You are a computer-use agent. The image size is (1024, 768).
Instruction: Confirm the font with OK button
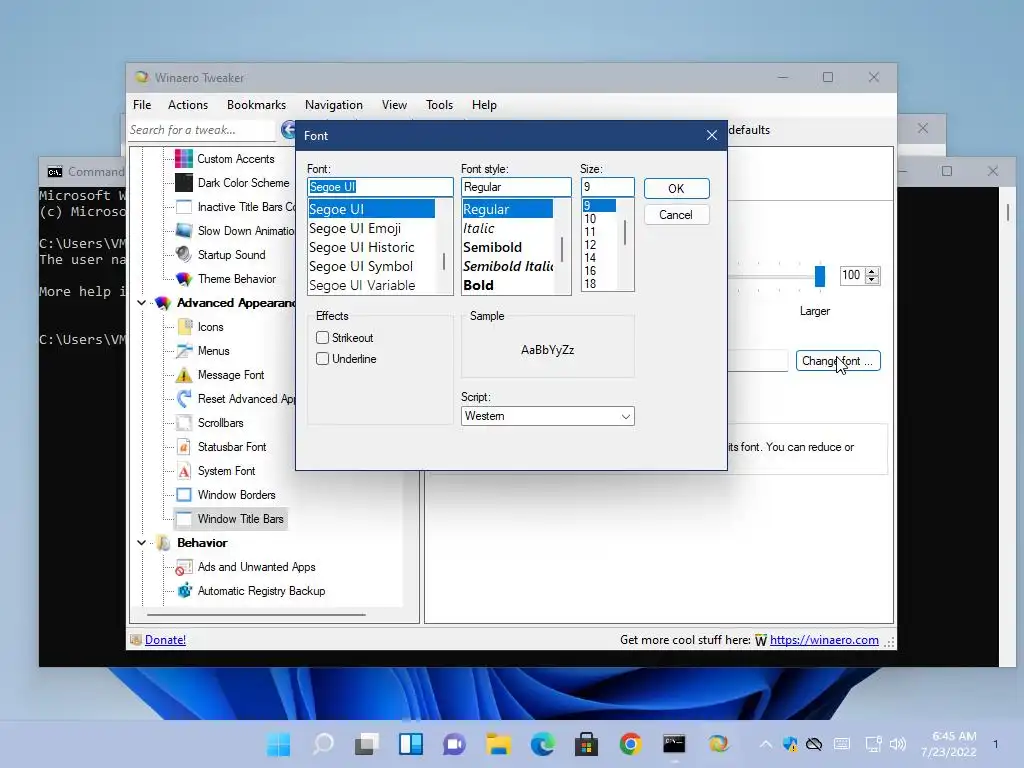(676, 188)
